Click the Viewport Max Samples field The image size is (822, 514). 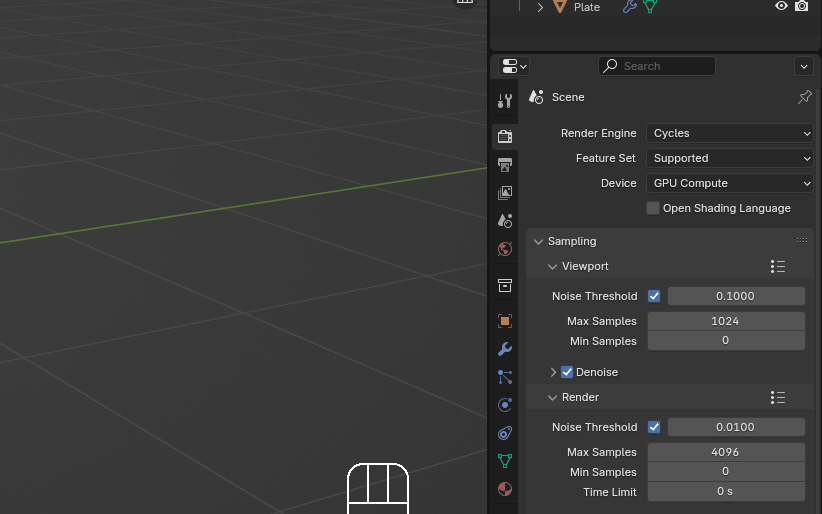(726, 321)
